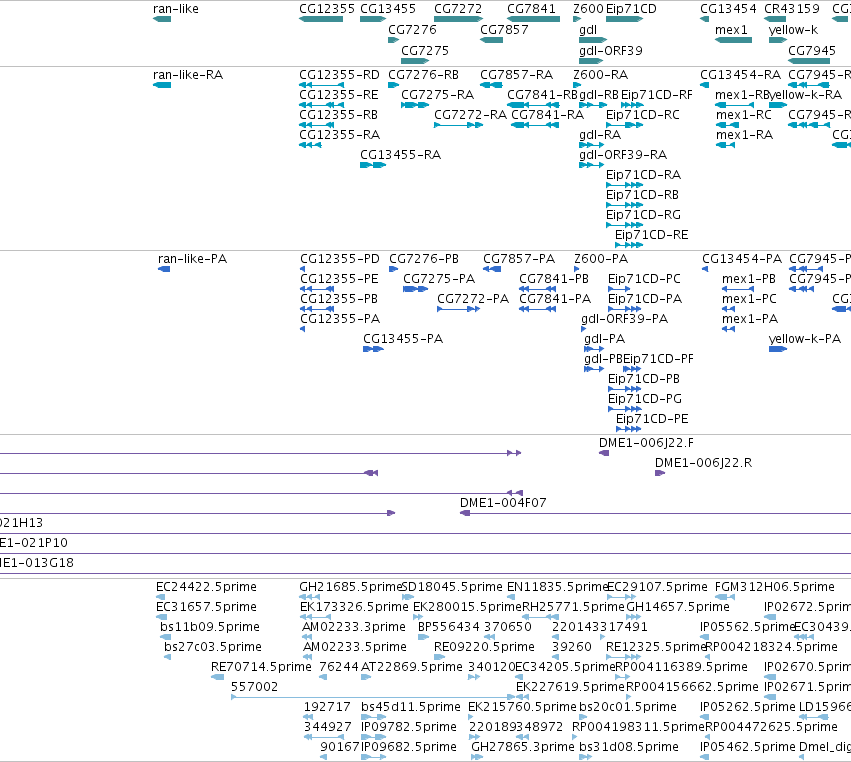Viewport: 851px width, 762px height.
Task: Select the mex1 gene label
Action: 731,29
